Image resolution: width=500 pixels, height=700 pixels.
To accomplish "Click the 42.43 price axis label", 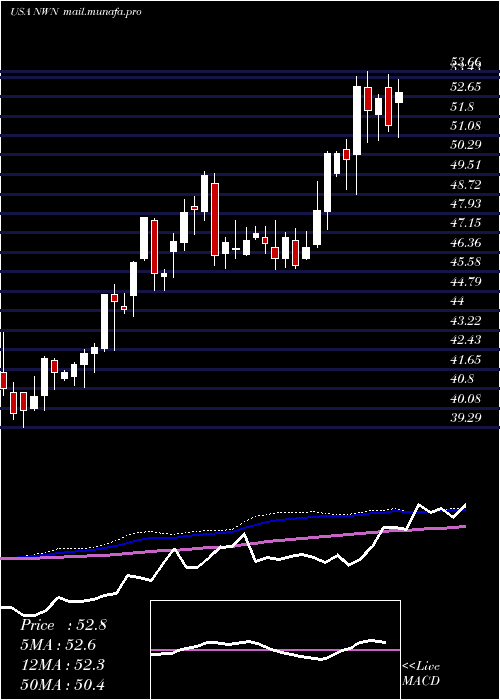I will pos(466,340).
